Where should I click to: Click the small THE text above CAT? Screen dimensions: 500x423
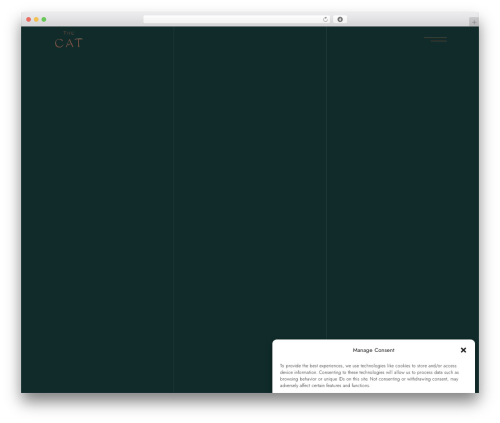(x=69, y=33)
